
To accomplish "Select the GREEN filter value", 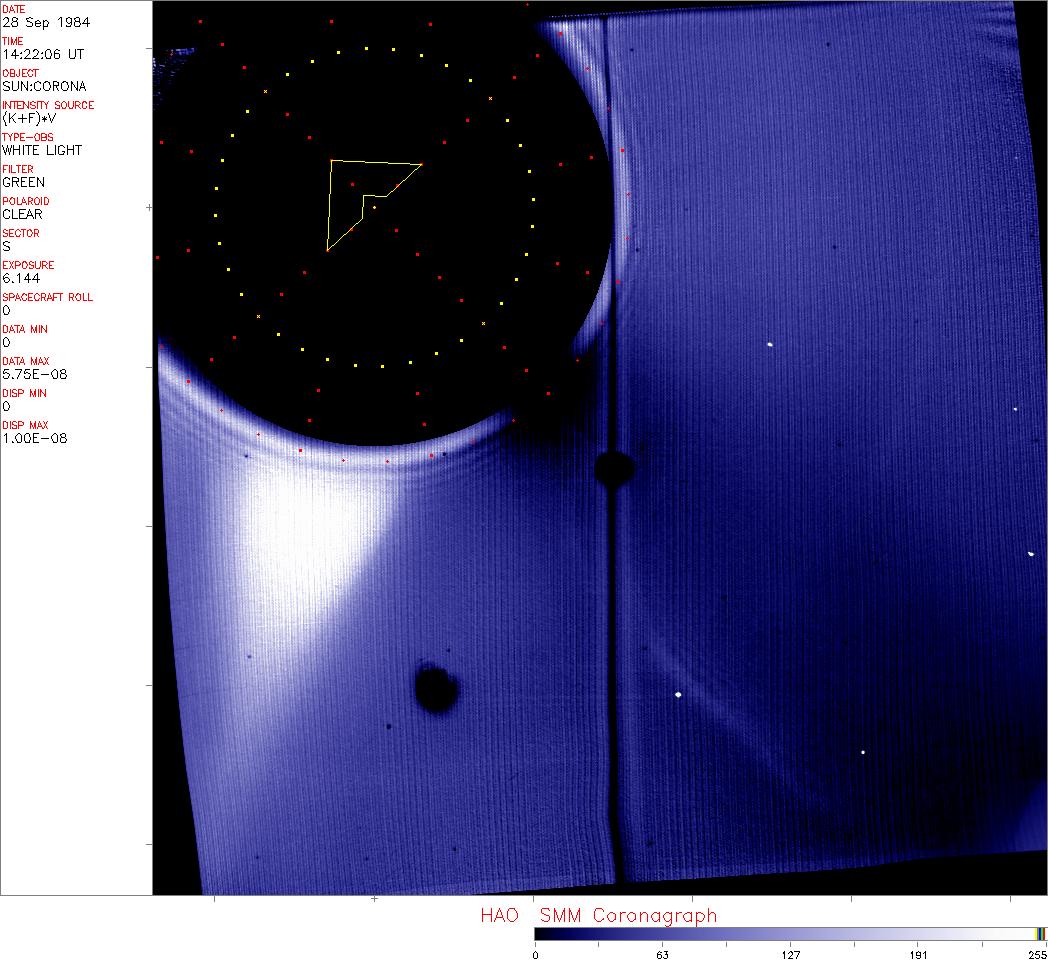I will pos(23,182).
